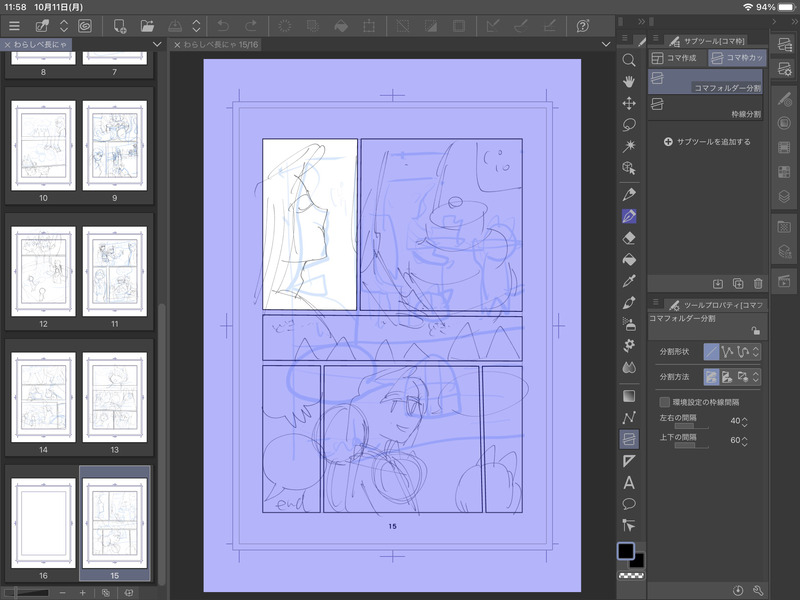Open the Layer palette icon

click(x=784, y=196)
